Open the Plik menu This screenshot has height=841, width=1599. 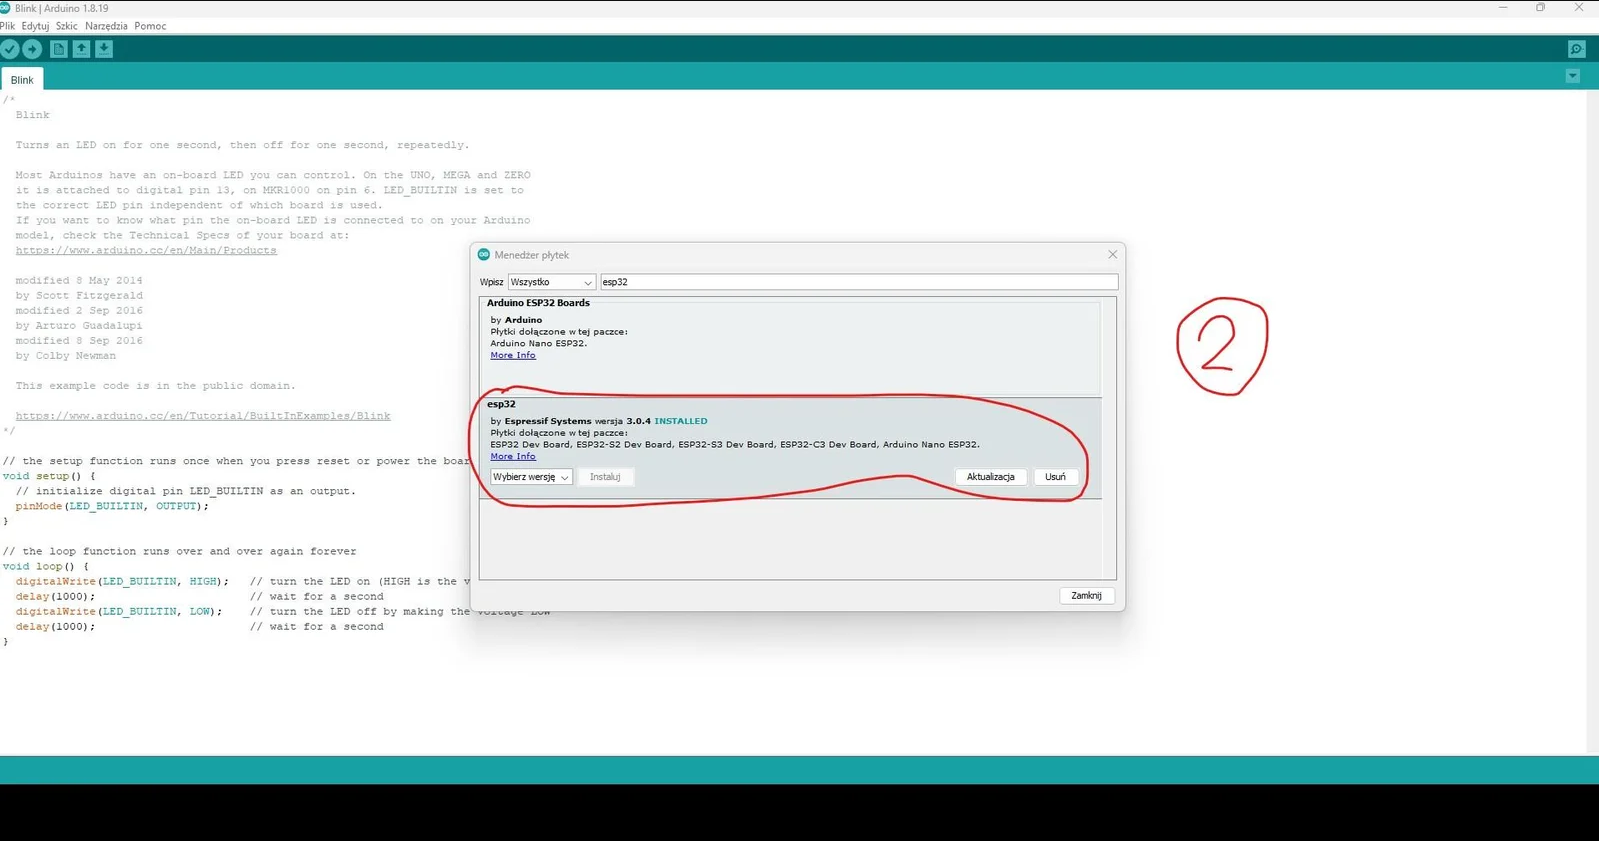click(8, 26)
